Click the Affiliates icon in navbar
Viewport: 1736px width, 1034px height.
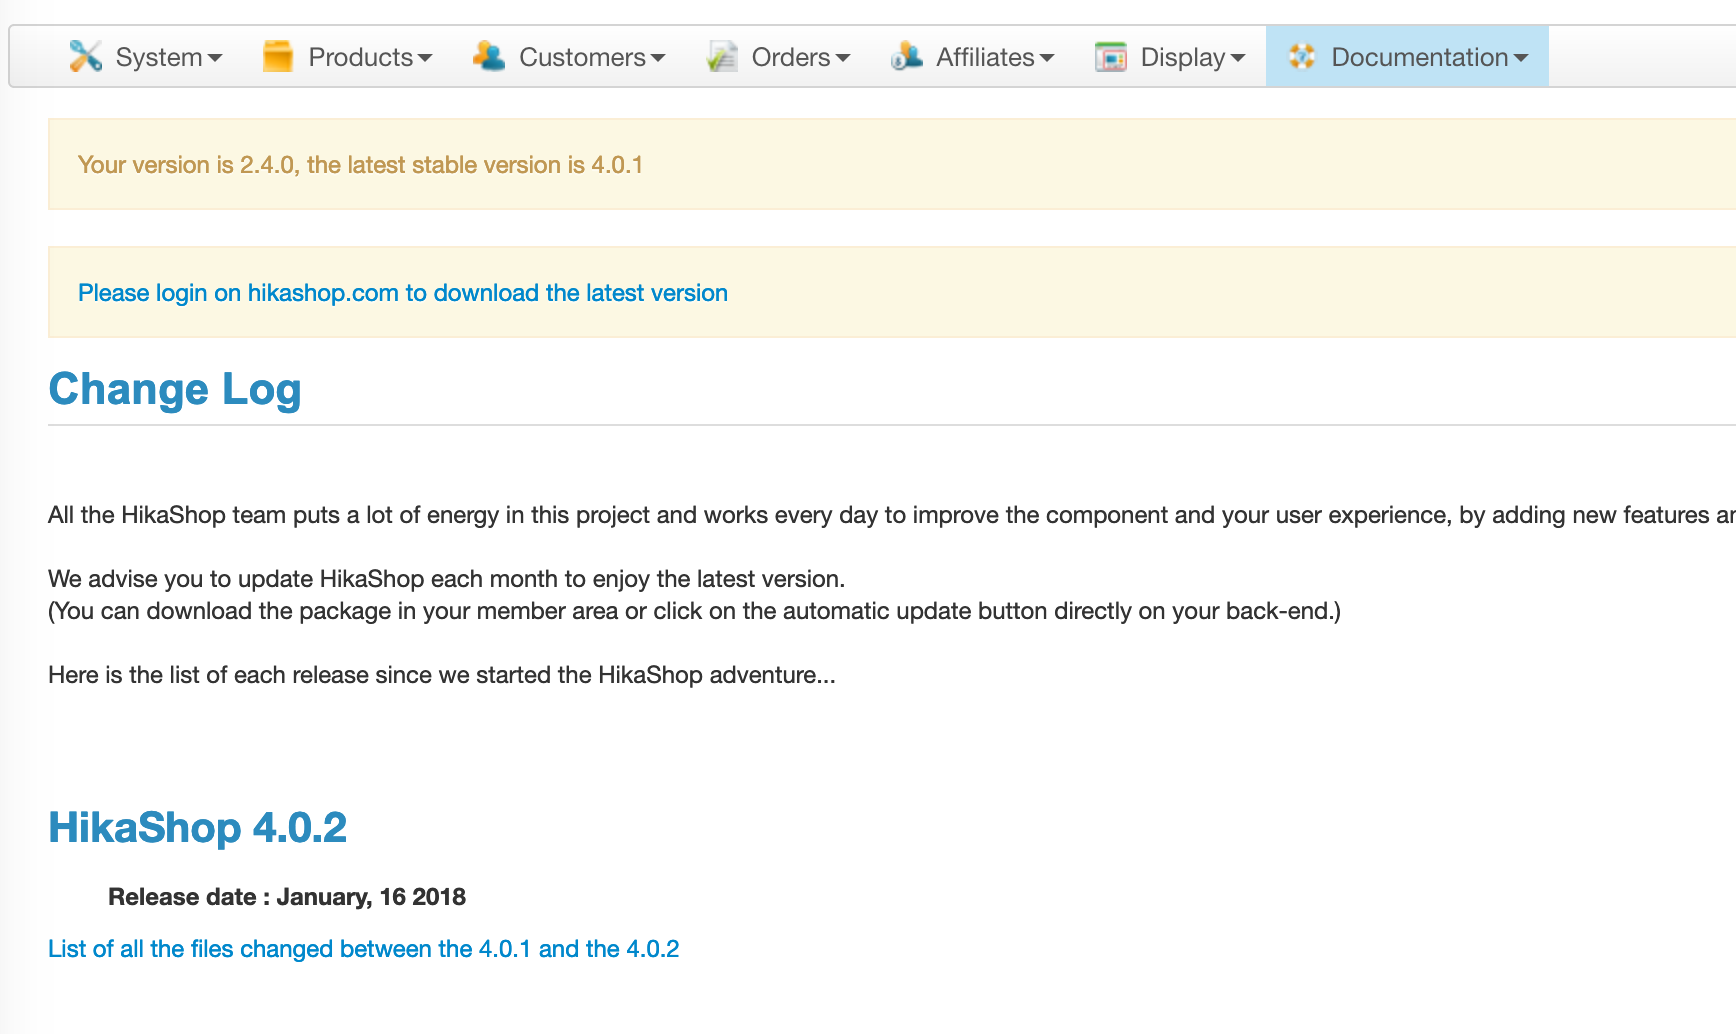click(907, 56)
